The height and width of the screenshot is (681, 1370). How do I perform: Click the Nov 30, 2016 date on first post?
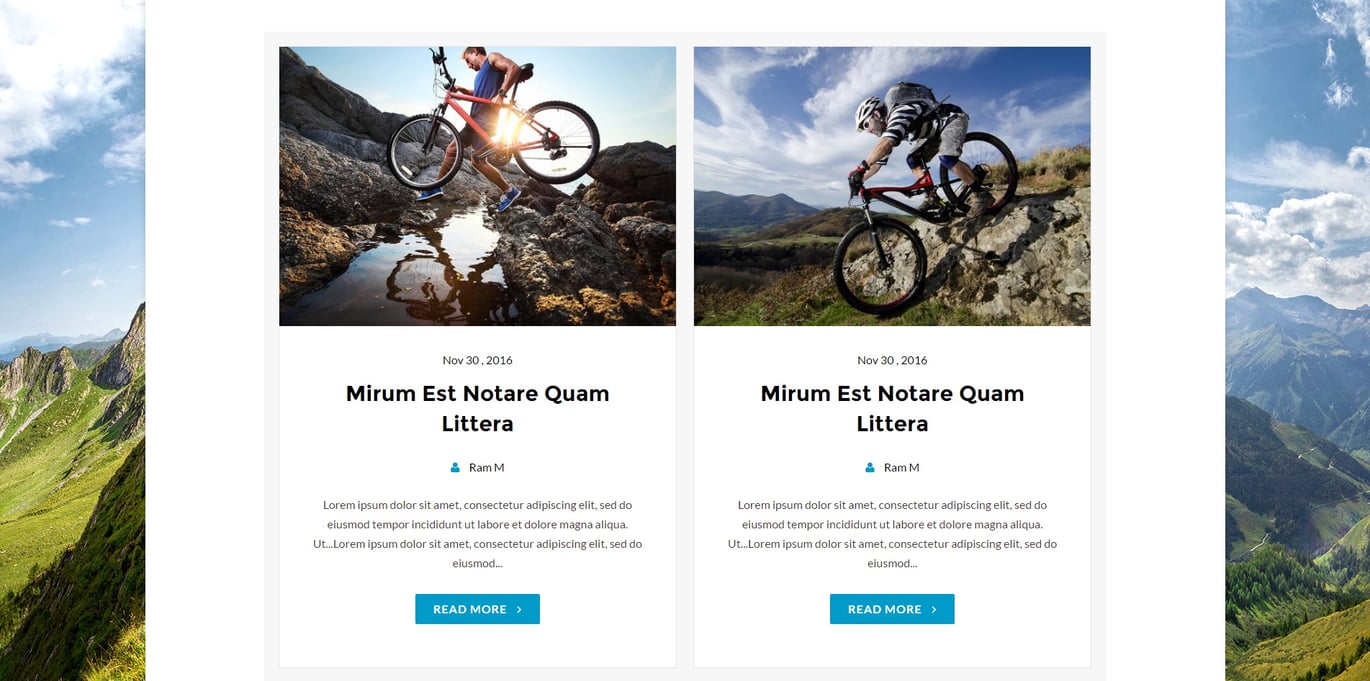477,360
